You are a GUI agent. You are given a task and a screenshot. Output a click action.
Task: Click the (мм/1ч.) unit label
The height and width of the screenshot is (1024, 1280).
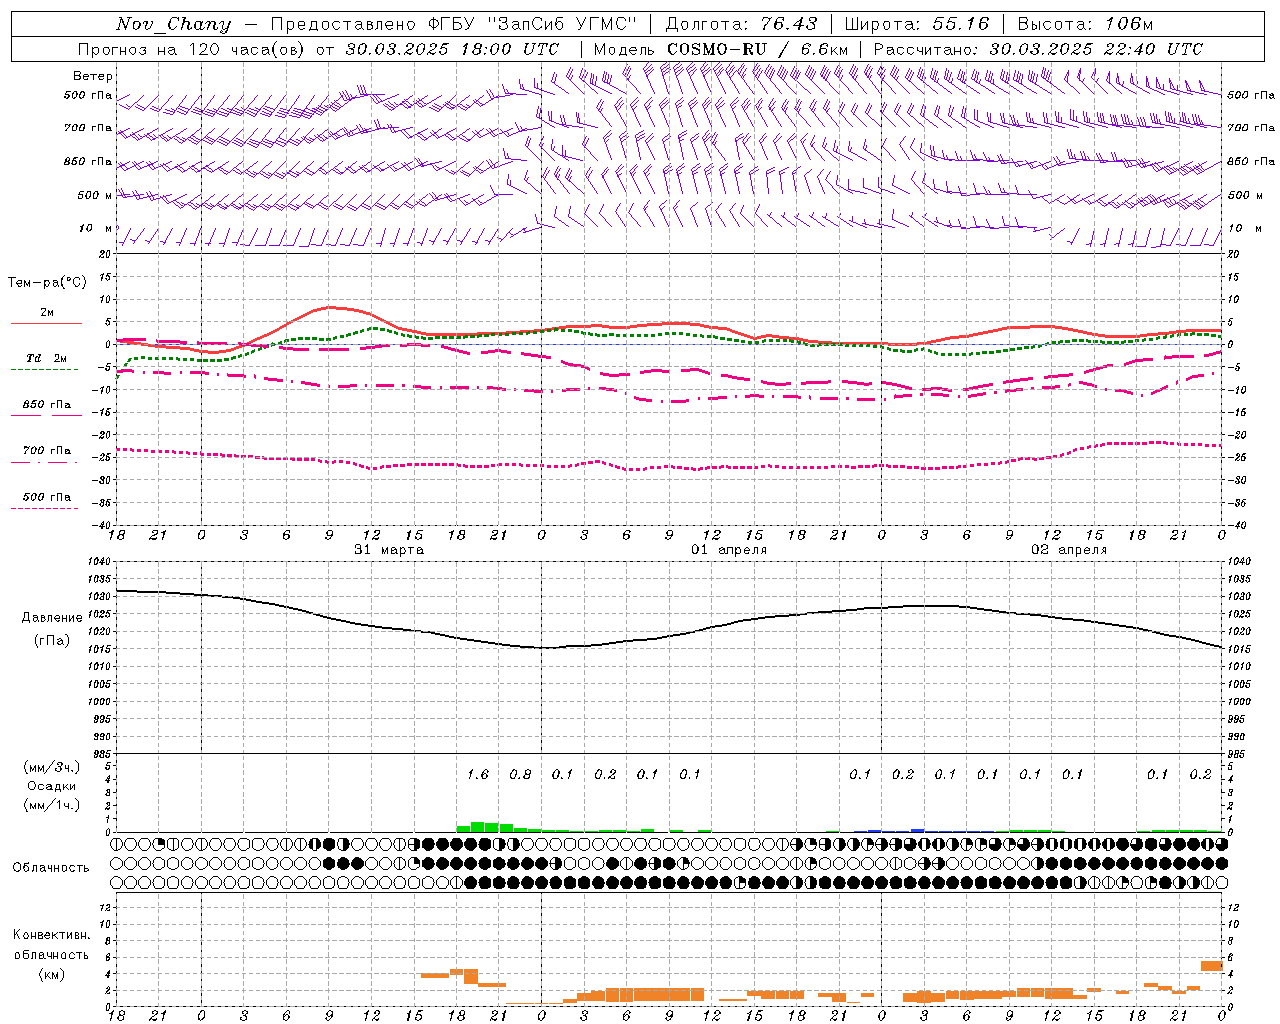coord(52,805)
